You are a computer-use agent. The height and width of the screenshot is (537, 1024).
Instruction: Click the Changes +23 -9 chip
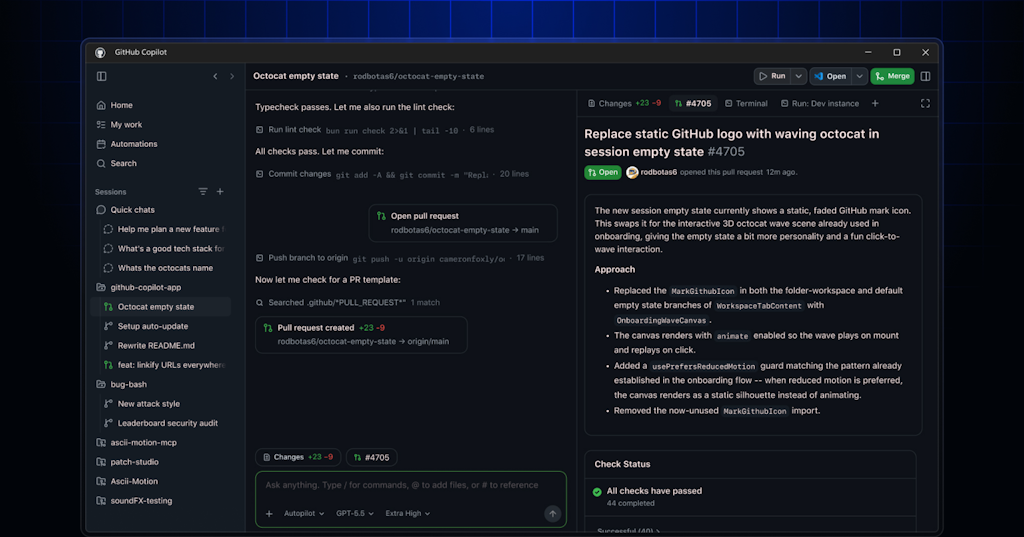tap(297, 457)
